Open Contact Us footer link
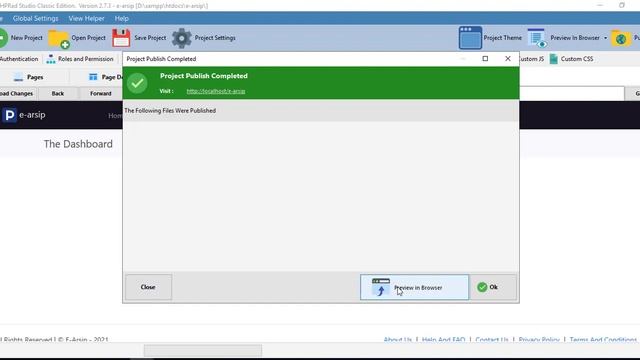640x360 pixels. [x=492, y=340]
